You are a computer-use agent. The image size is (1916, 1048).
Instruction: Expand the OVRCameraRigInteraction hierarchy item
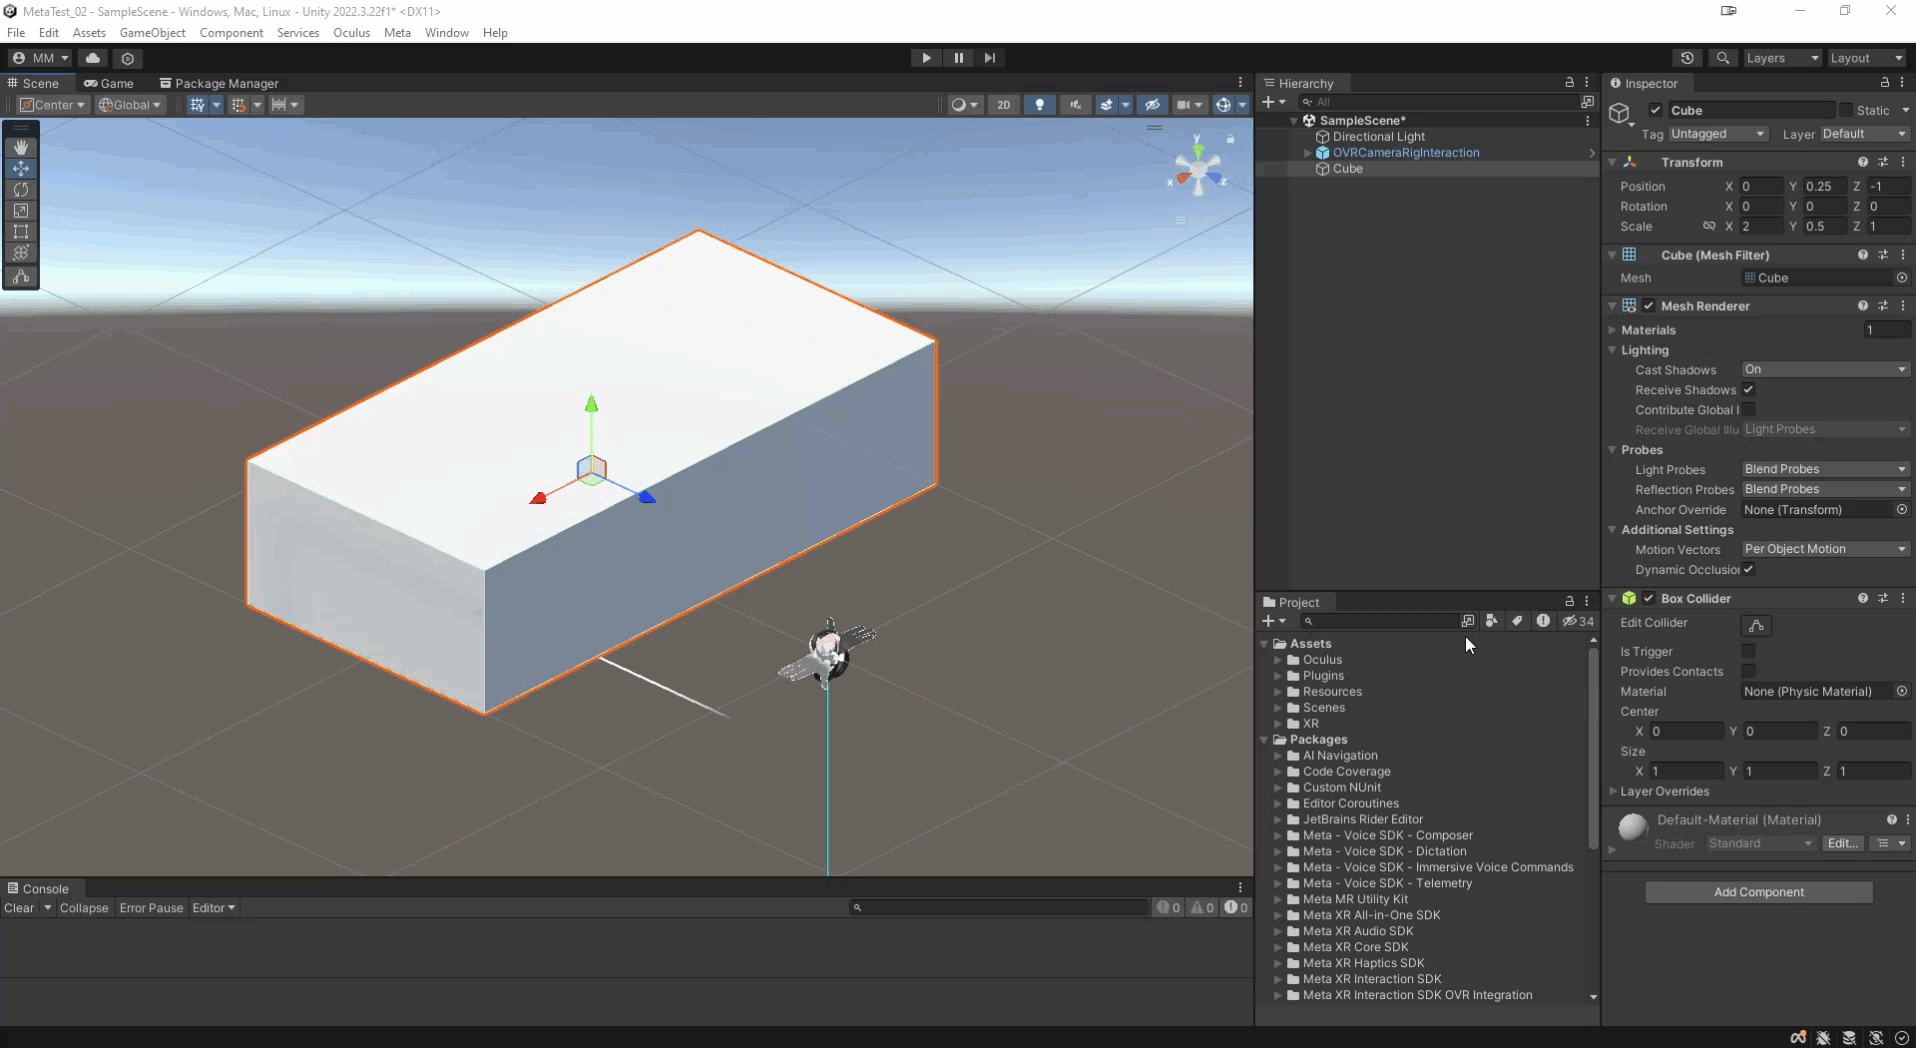click(x=1307, y=153)
